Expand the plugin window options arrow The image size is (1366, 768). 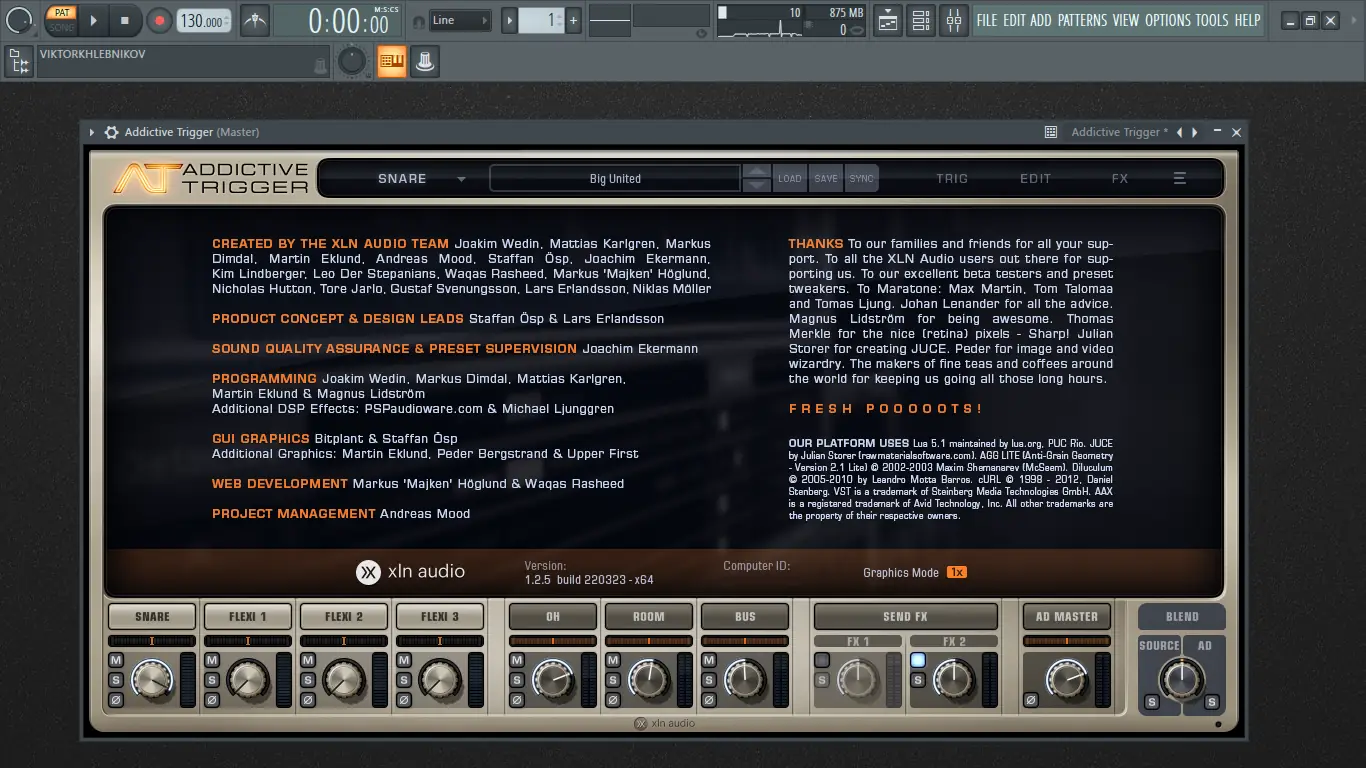pyautogui.click(x=92, y=132)
